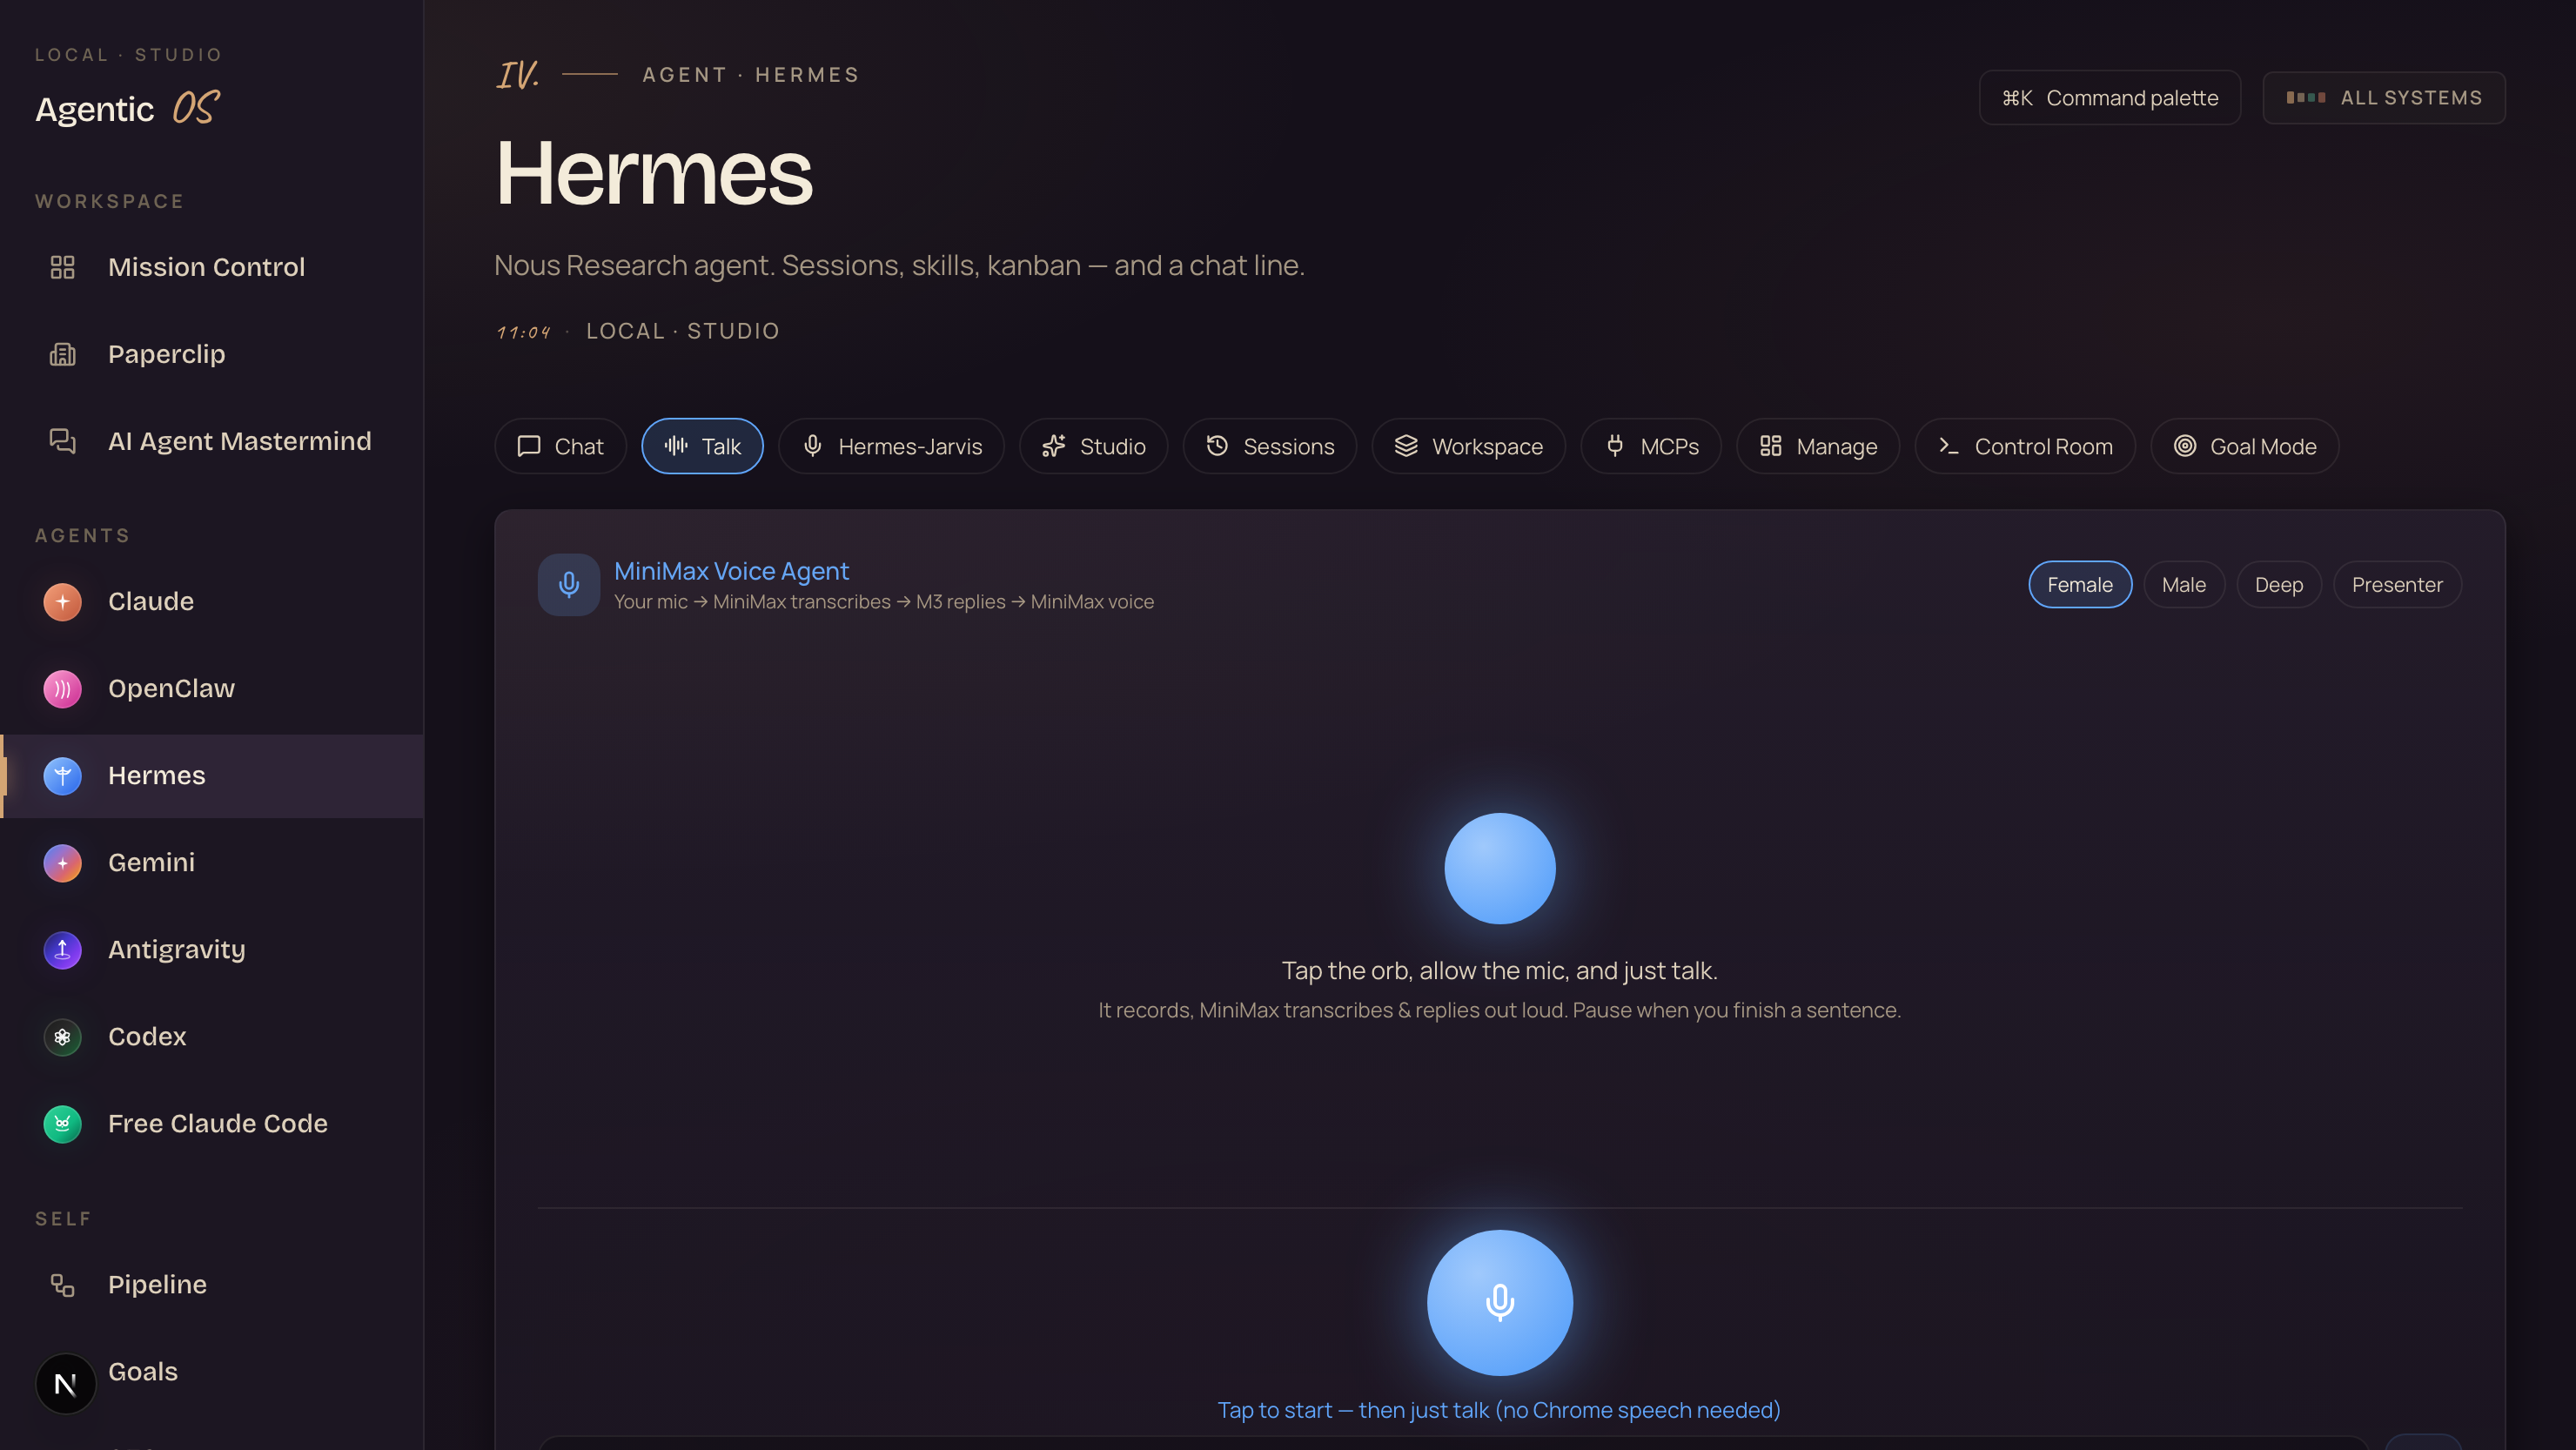The width and height of the screenshot is (2576, 1450).
Task: Open the Studio tab
Action: [x=1093, y=446]
